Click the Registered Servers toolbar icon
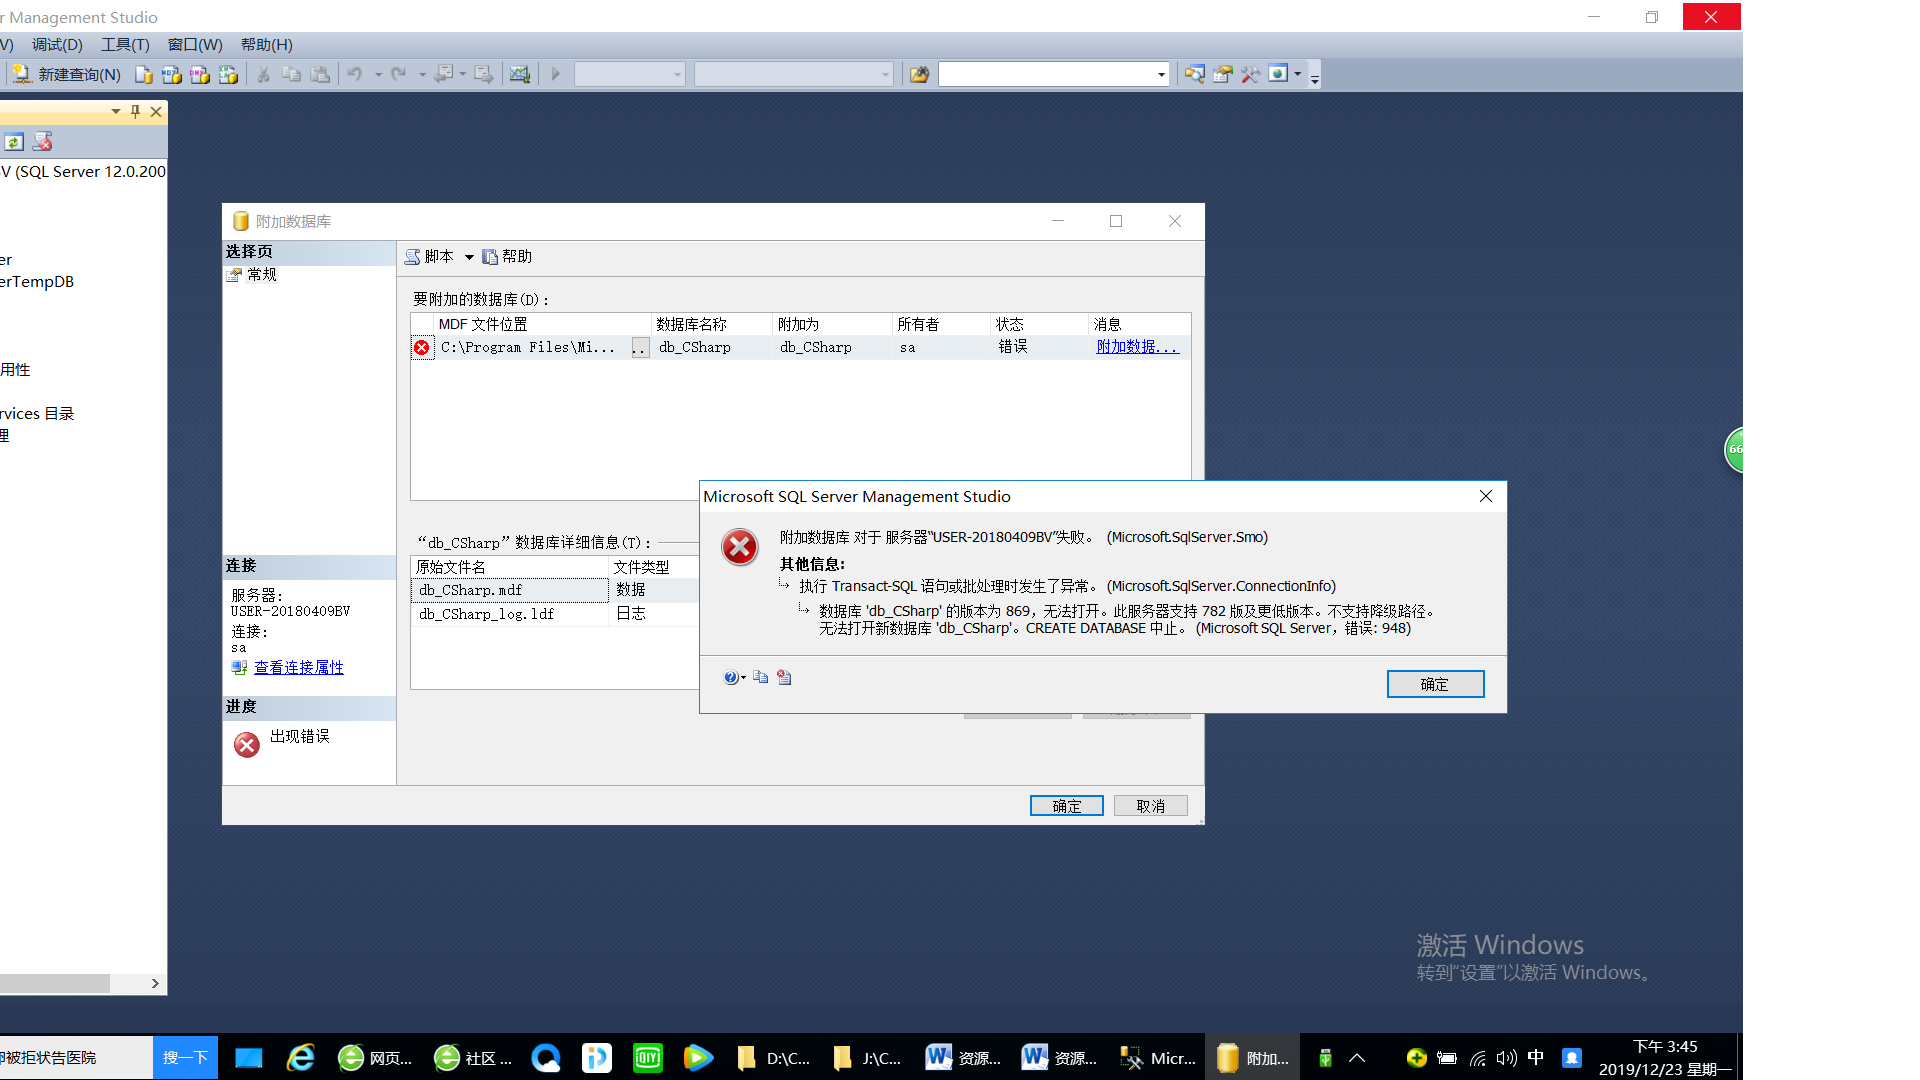 [x=1195, y=74]
